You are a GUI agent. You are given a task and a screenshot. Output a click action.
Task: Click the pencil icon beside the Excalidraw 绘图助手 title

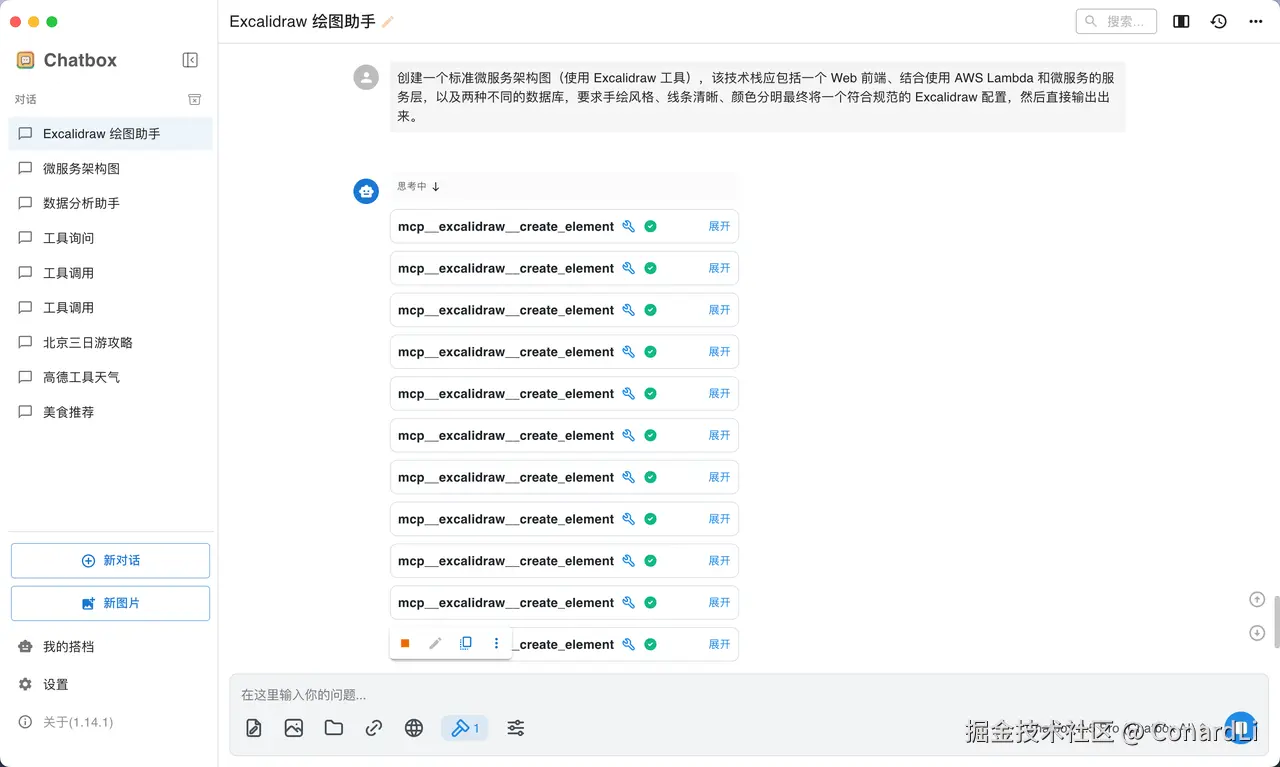pos(388,22)
